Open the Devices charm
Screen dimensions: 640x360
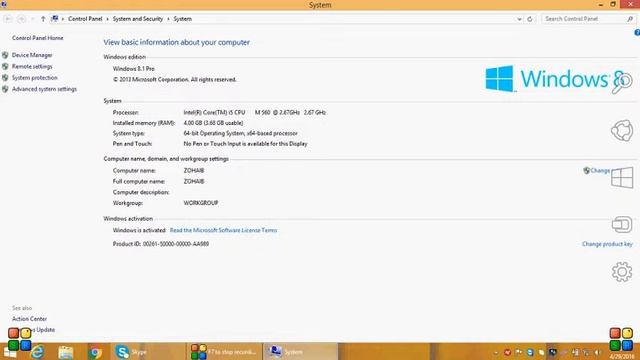(622, 224)
